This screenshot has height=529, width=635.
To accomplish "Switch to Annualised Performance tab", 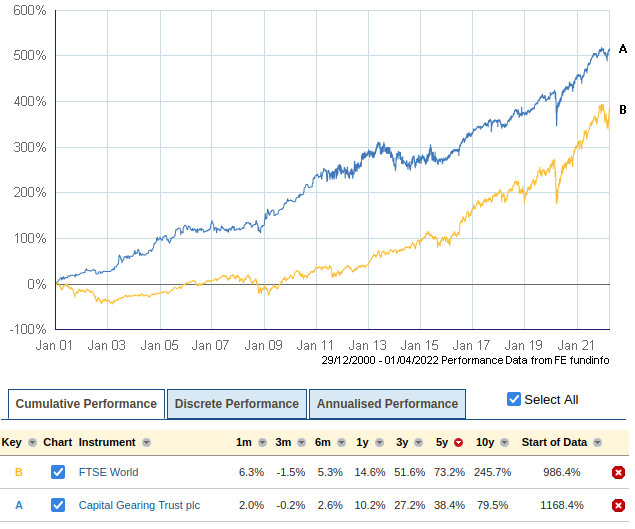I will click(x=387, y=404).
